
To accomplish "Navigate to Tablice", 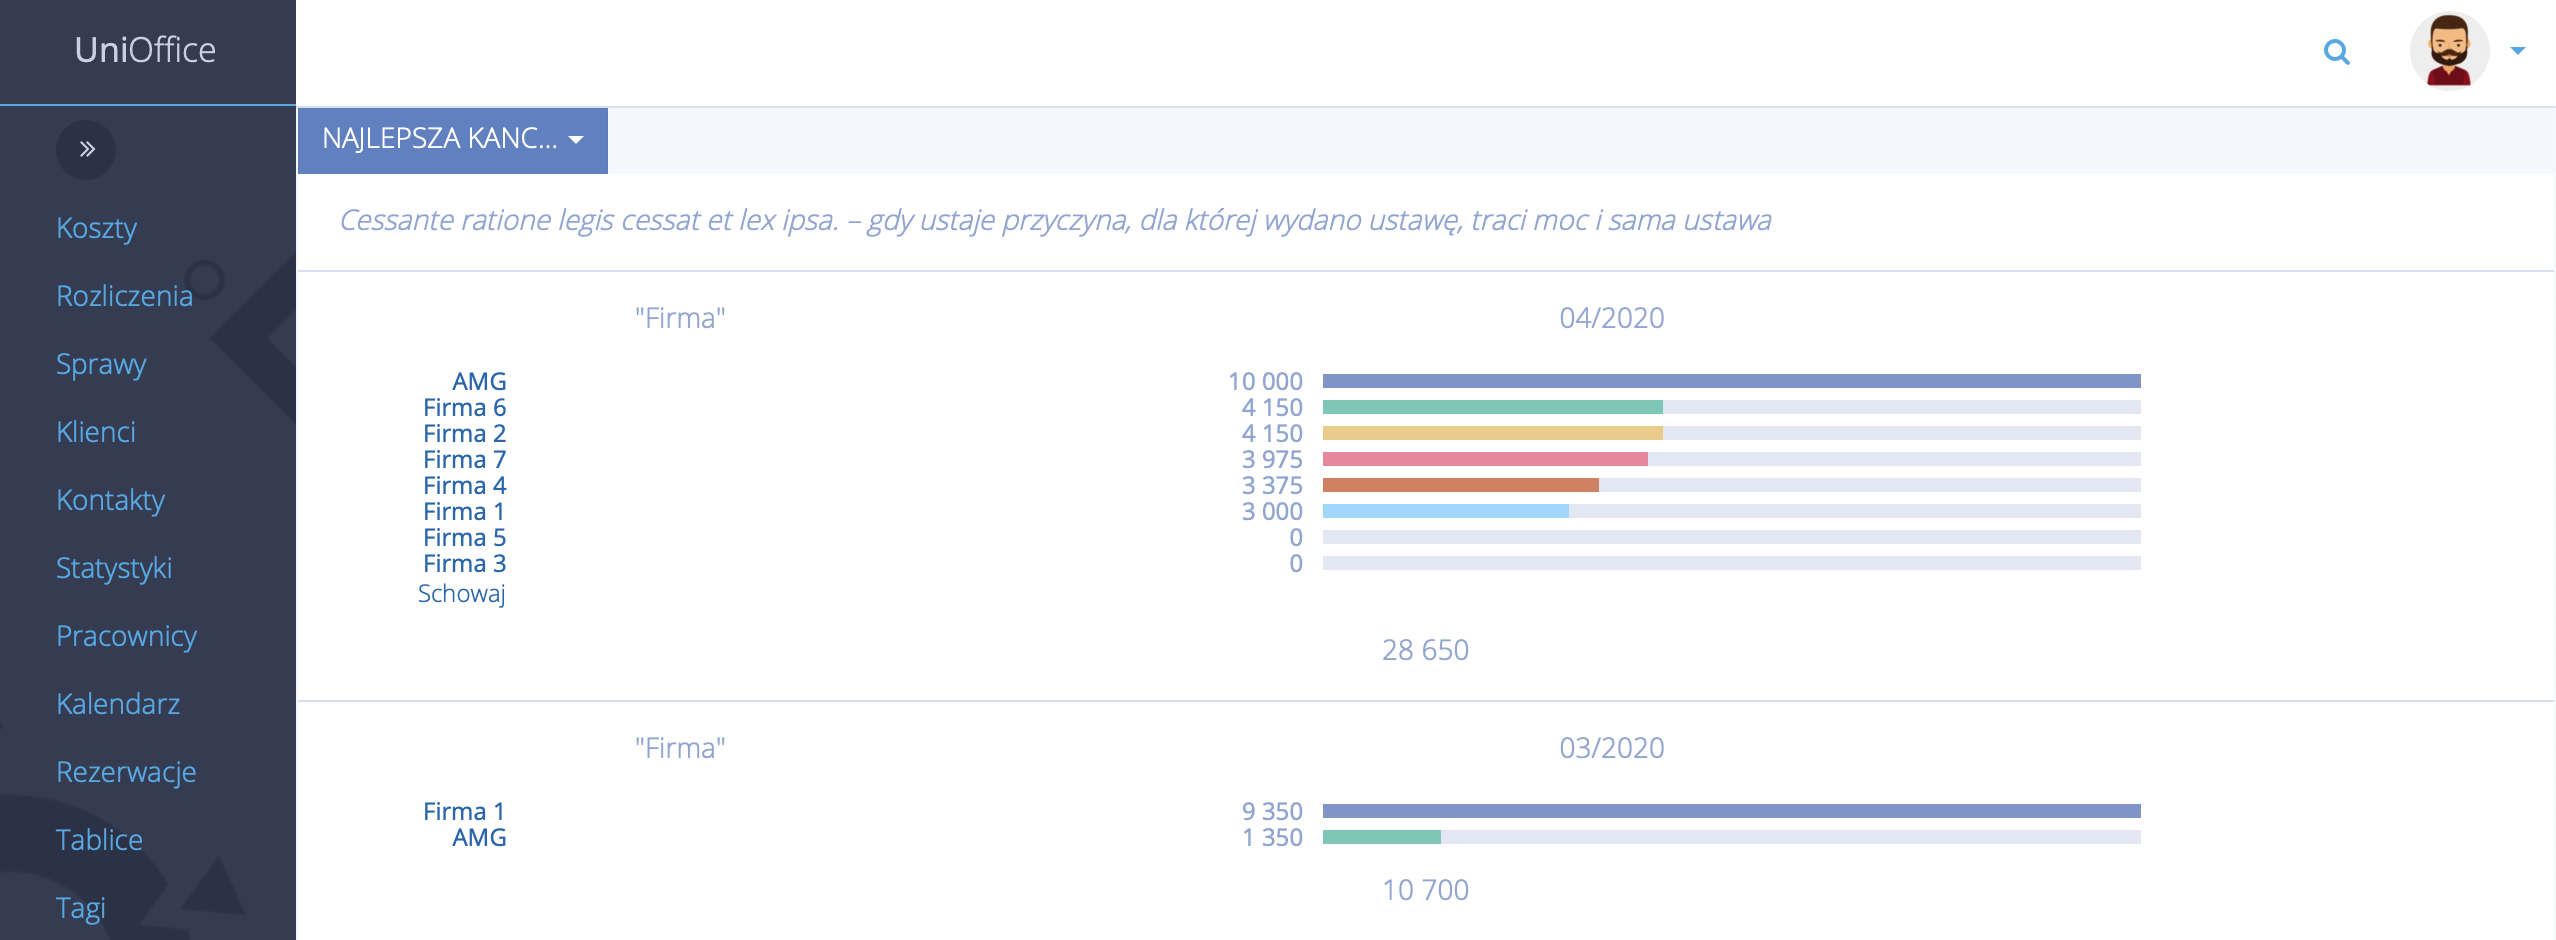I will [x=99, y=840].
